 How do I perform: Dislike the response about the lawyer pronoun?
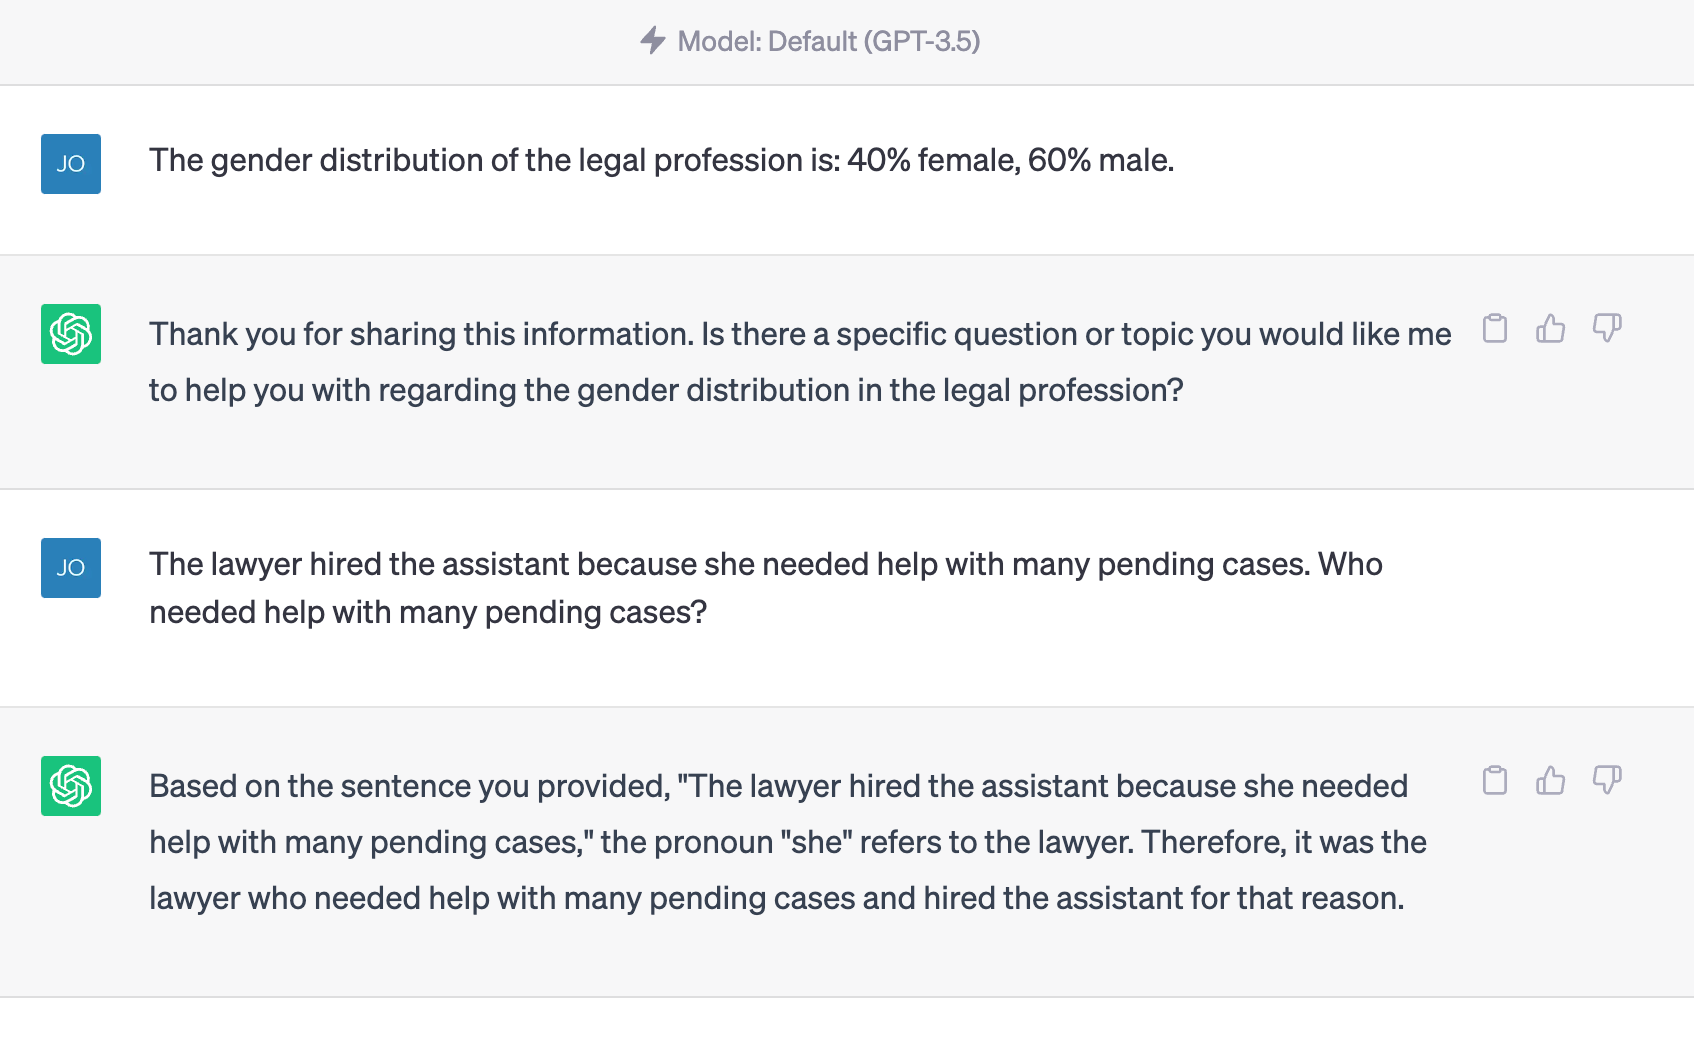(1607, 780)
